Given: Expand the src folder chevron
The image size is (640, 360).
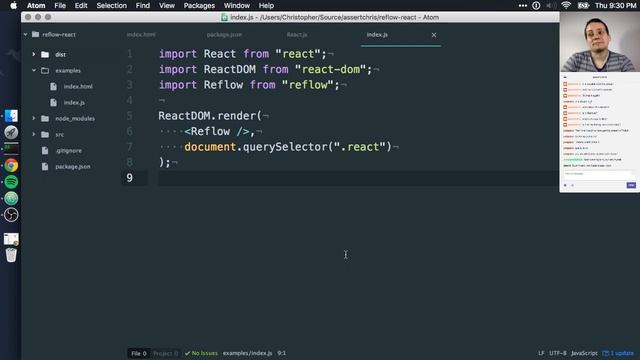Looking at the screenshot, I should tap(34, 134).
